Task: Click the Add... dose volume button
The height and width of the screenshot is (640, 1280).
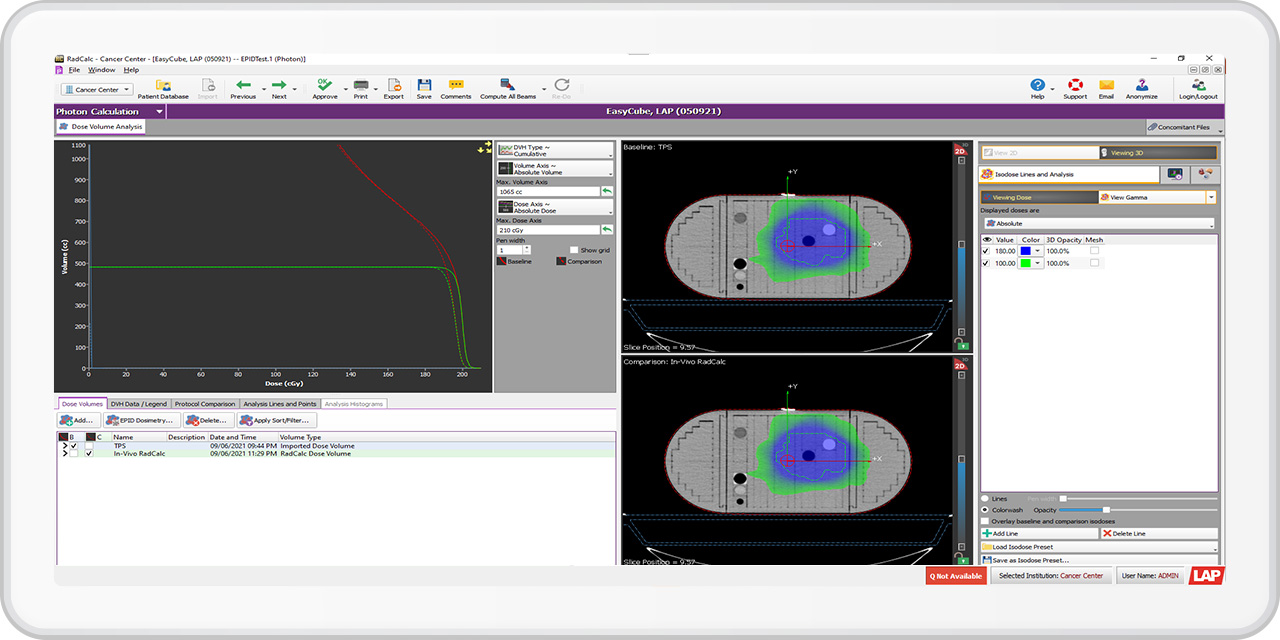Action: 79,420
